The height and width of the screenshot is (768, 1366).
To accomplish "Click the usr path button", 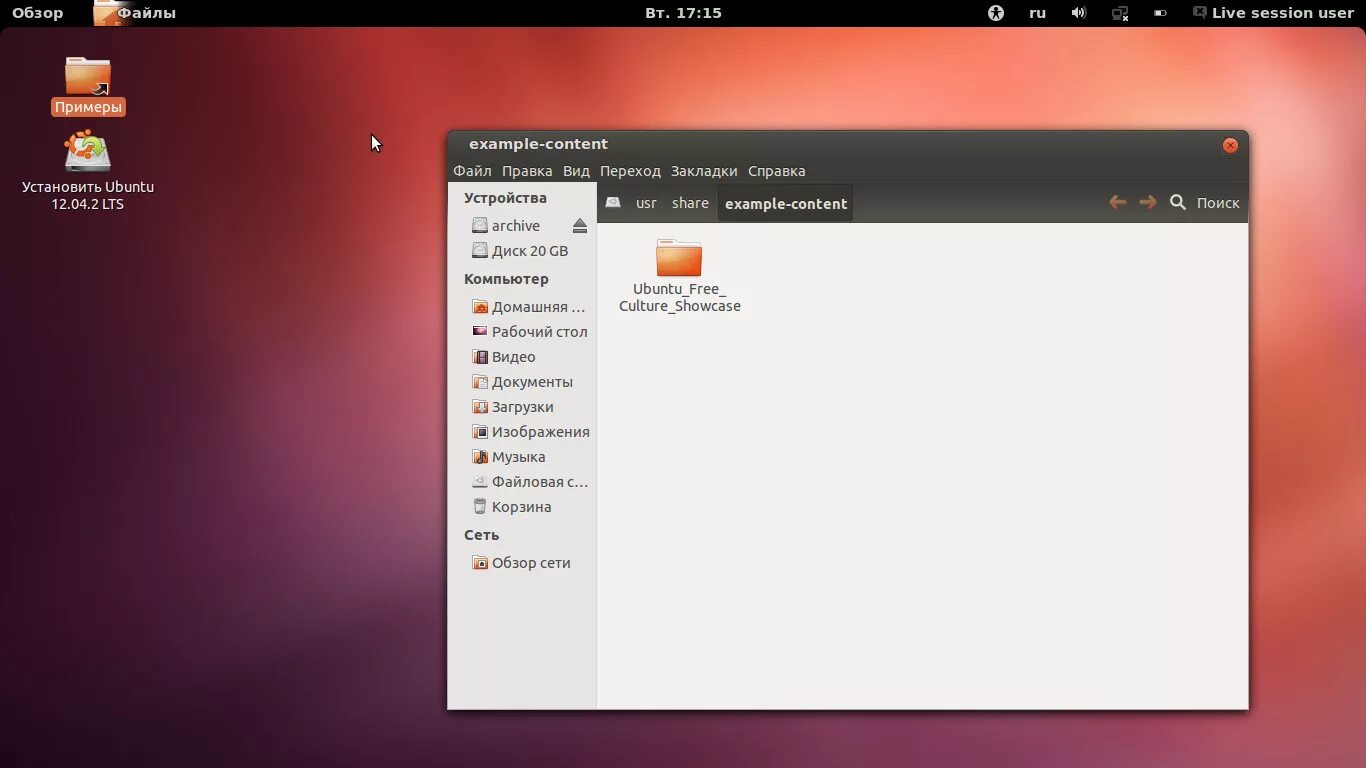I will pos(646,203).
